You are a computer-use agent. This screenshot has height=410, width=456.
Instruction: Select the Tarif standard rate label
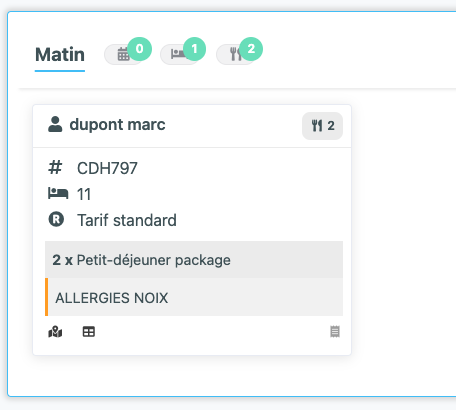click(x=127, y=220)
